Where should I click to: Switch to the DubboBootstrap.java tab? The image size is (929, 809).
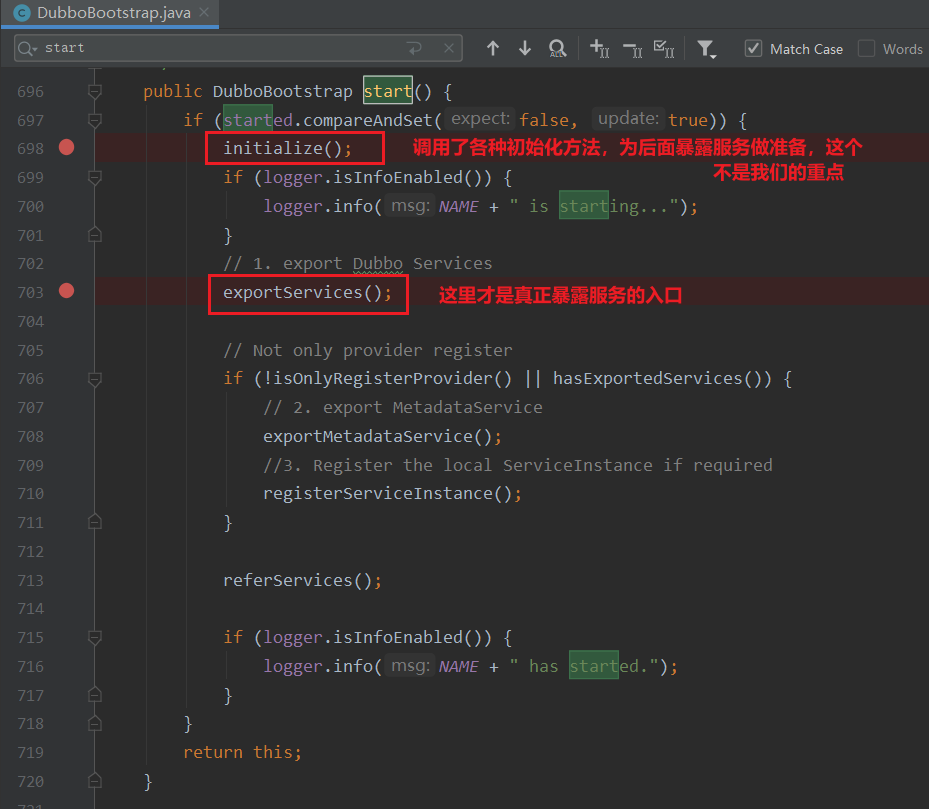pyautogui.click(x=110, y=13)
